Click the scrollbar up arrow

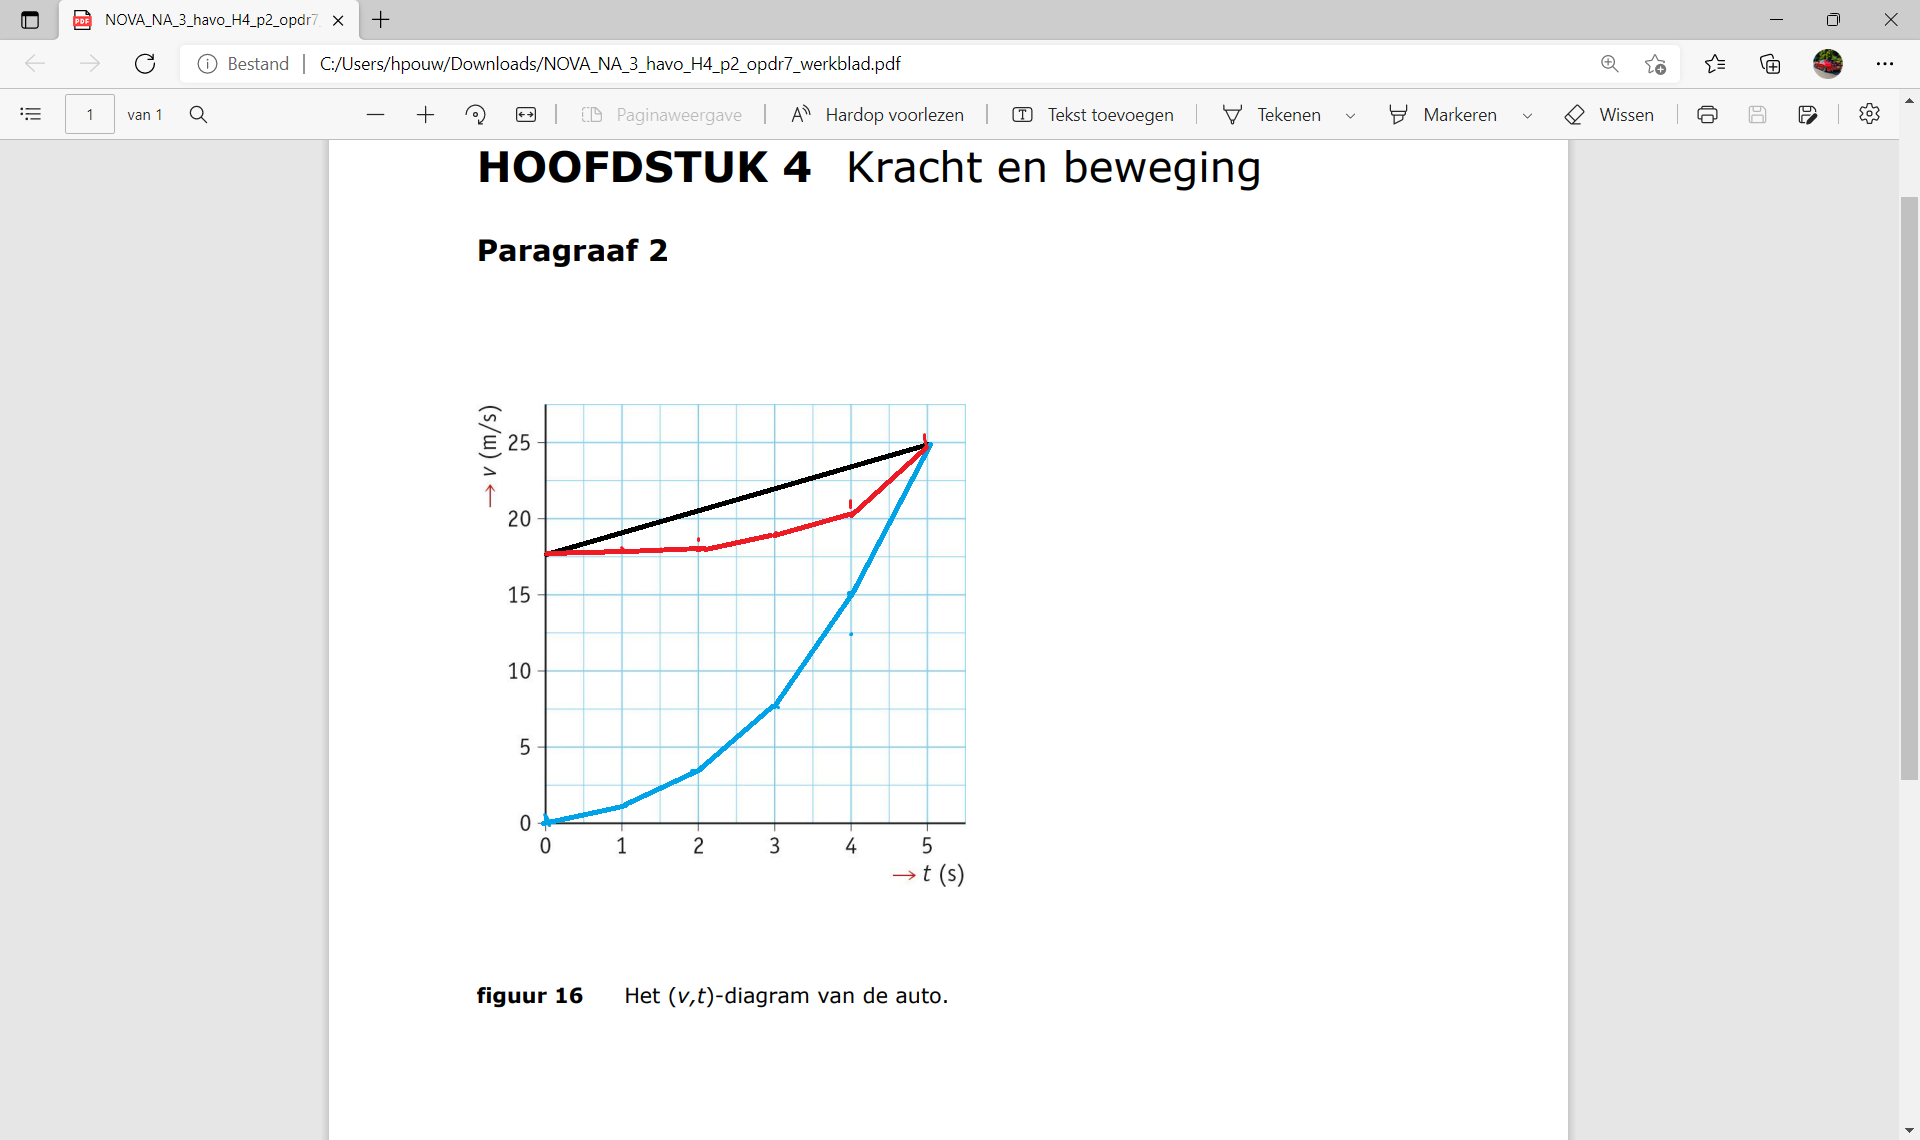[x=1909, y=101]
